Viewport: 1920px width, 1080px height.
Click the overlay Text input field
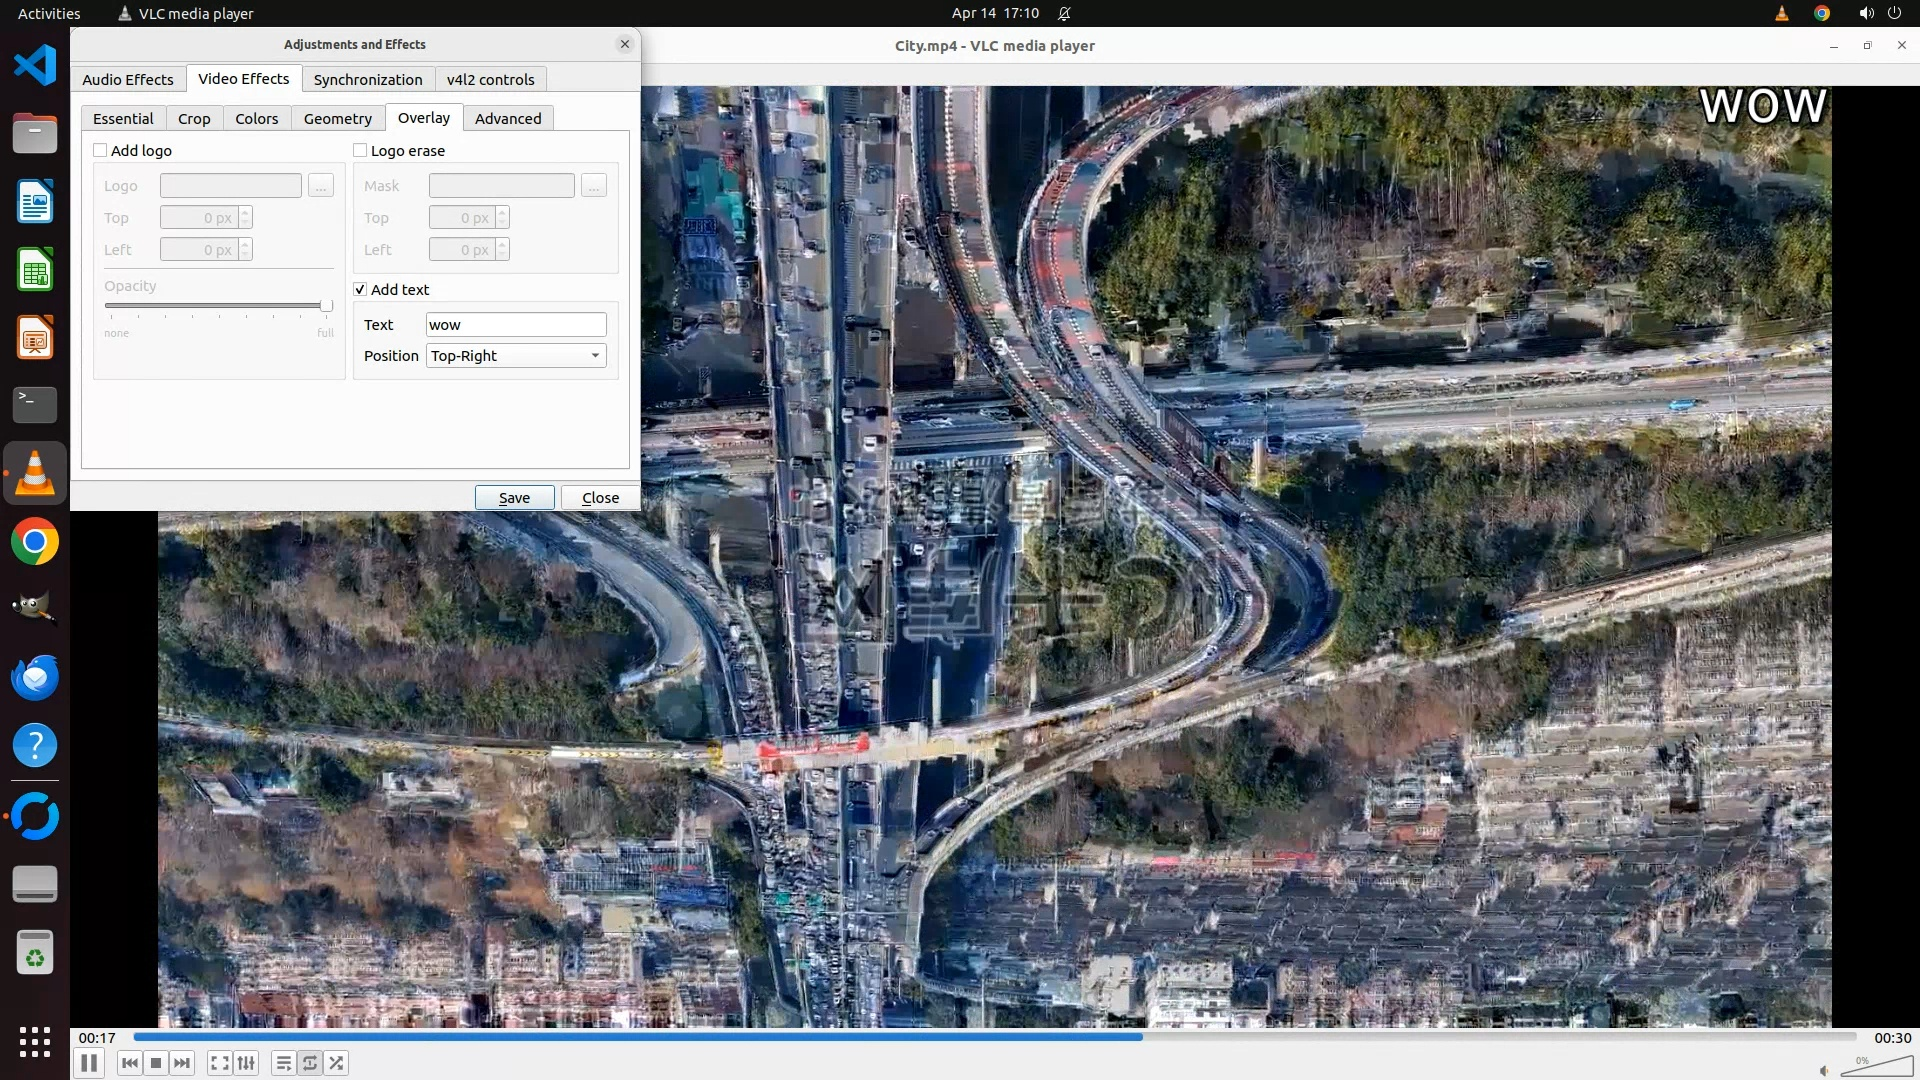point(516,325)
